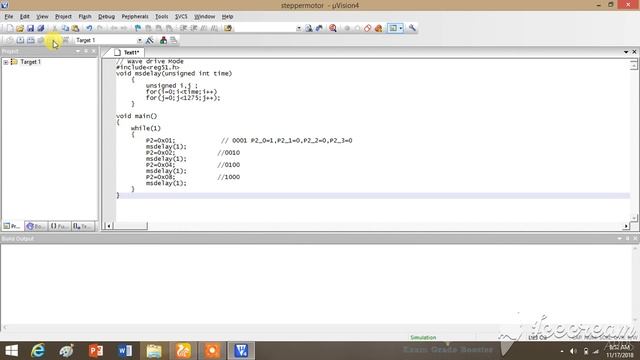640x360 pixels.
Task: Click the find text input field in the toolbar
Action: pyautogui.click(x=264, y=28)
